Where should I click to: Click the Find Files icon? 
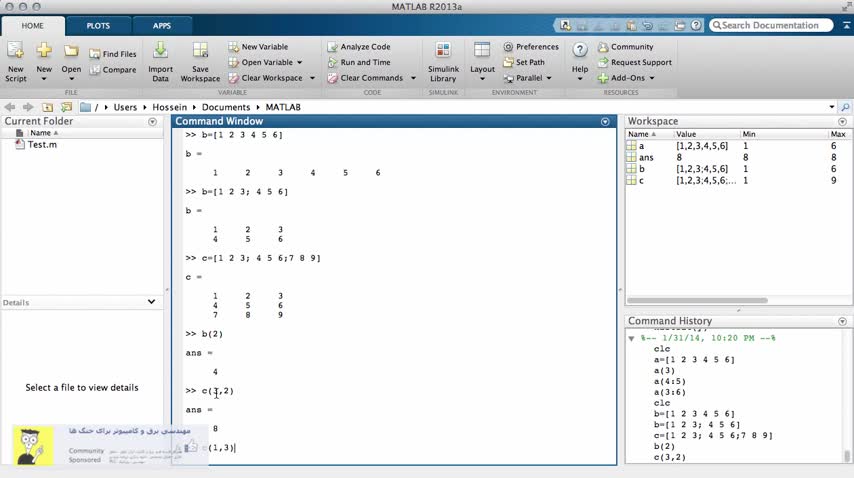(95, 54)
